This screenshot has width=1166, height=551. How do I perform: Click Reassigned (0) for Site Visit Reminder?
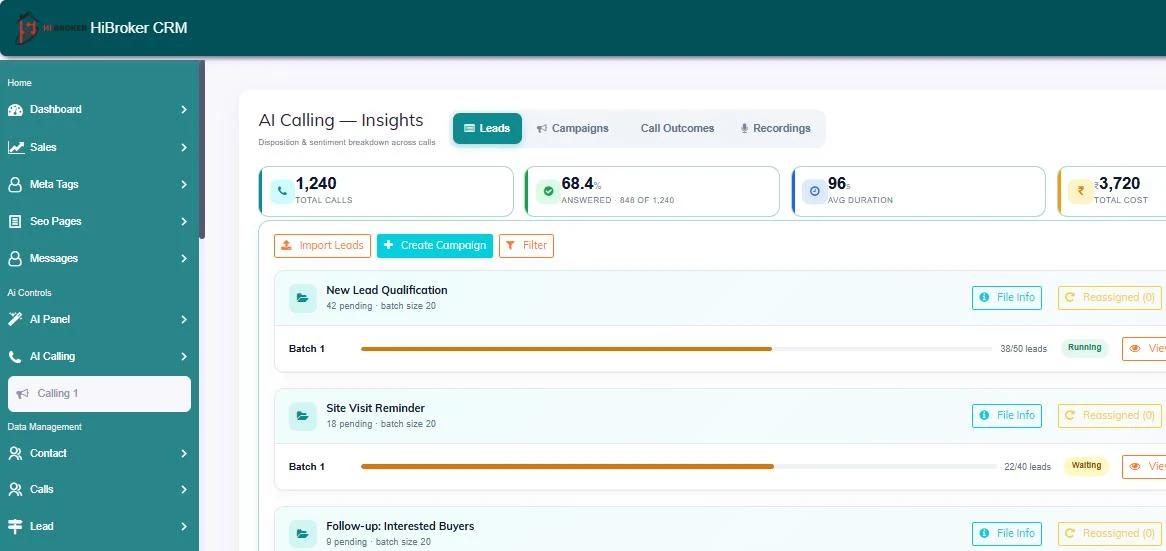[1109, 416]
